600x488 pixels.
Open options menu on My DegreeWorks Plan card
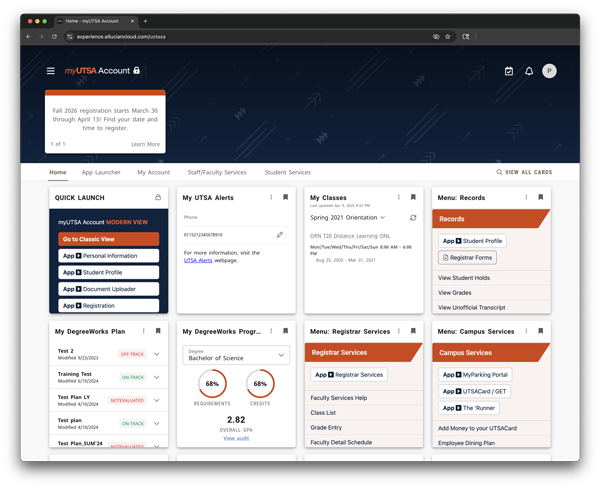[x=143, y=331]
